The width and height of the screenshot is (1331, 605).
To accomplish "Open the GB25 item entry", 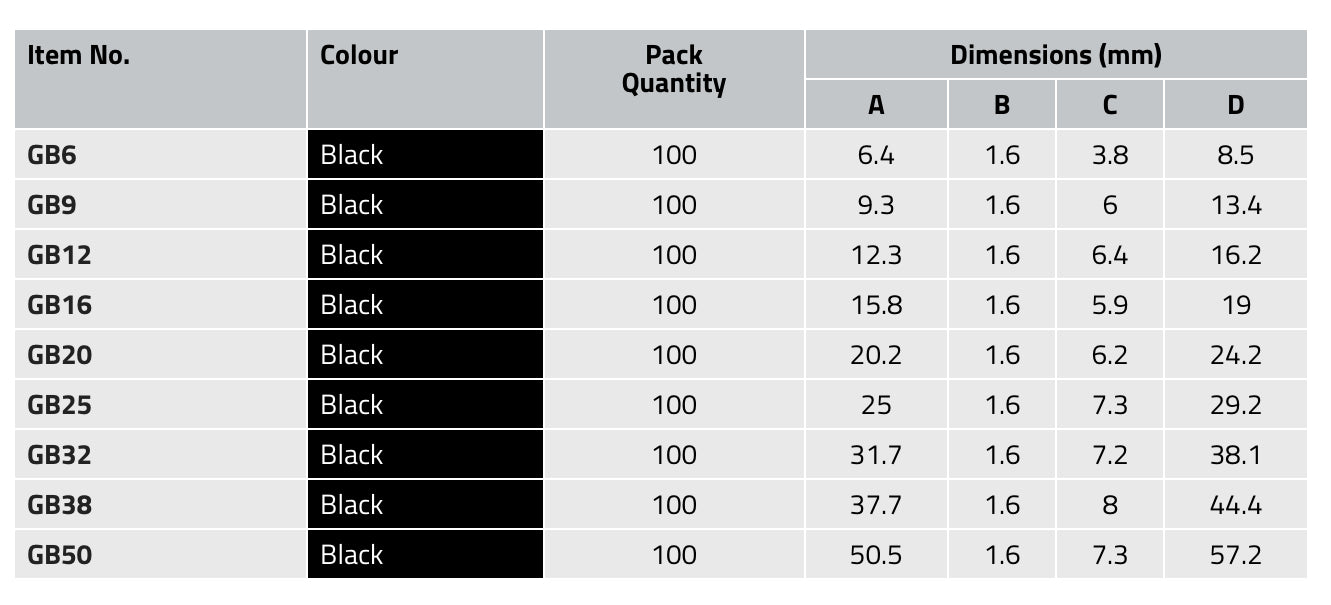I will click(x=59, y=405).
